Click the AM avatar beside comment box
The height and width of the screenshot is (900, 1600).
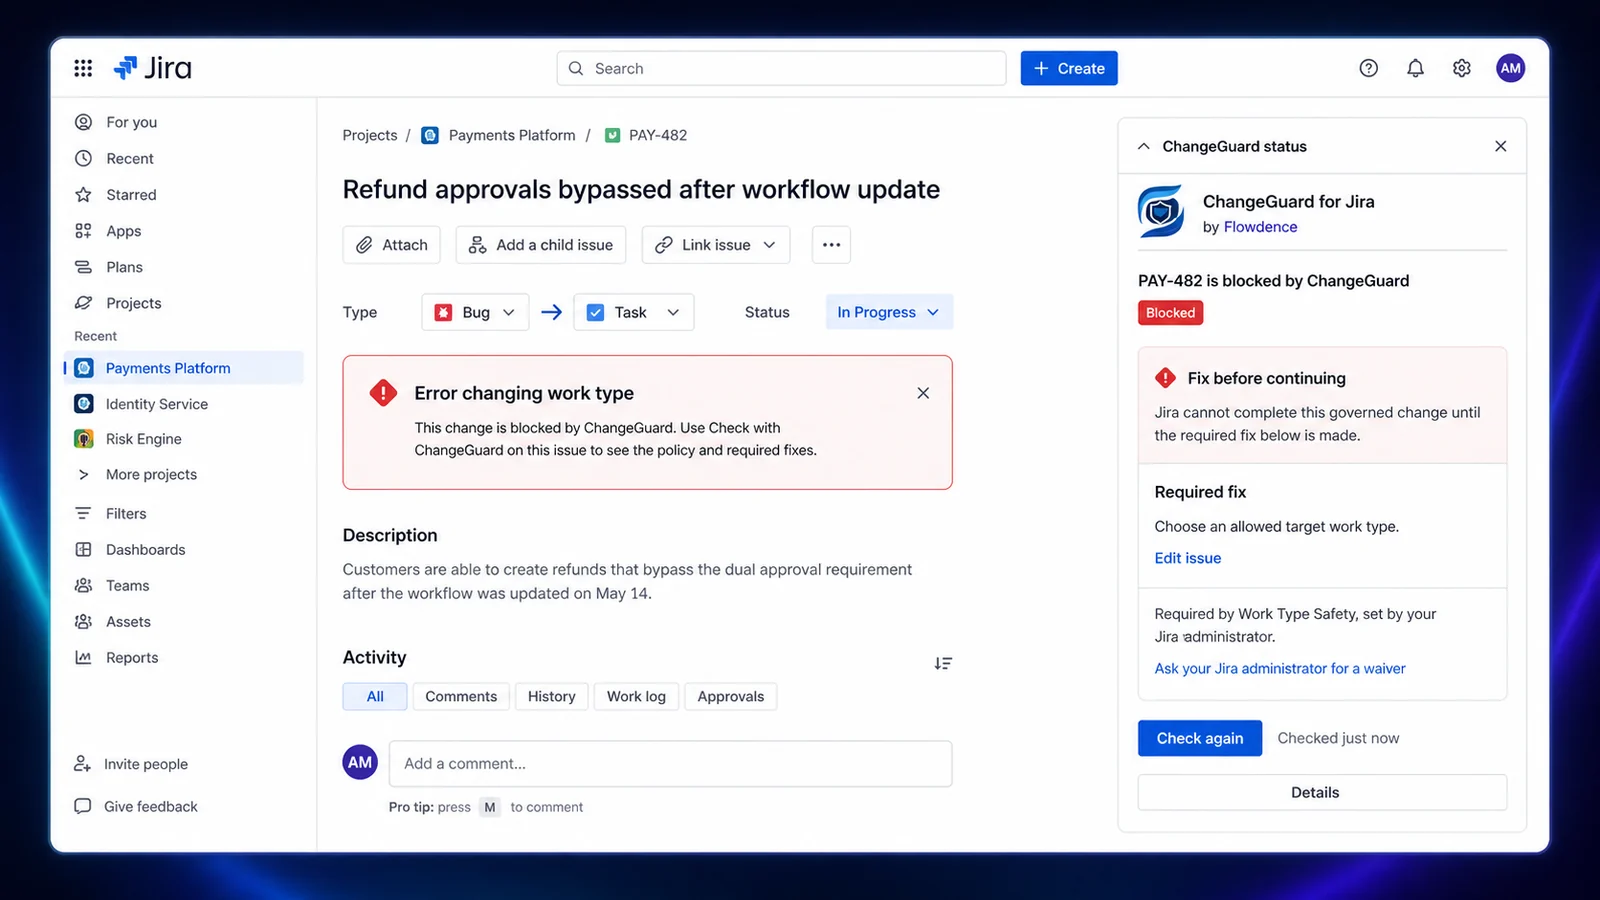(x=360, y=762)
